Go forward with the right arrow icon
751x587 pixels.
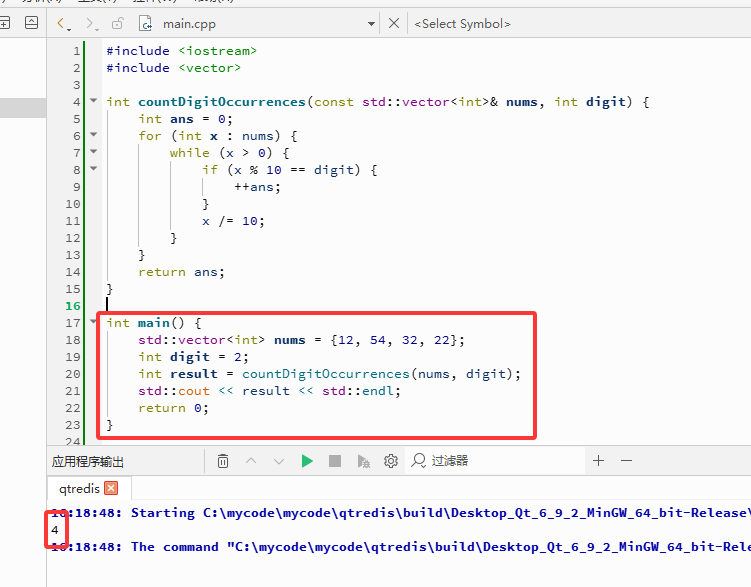pos(91,23)
